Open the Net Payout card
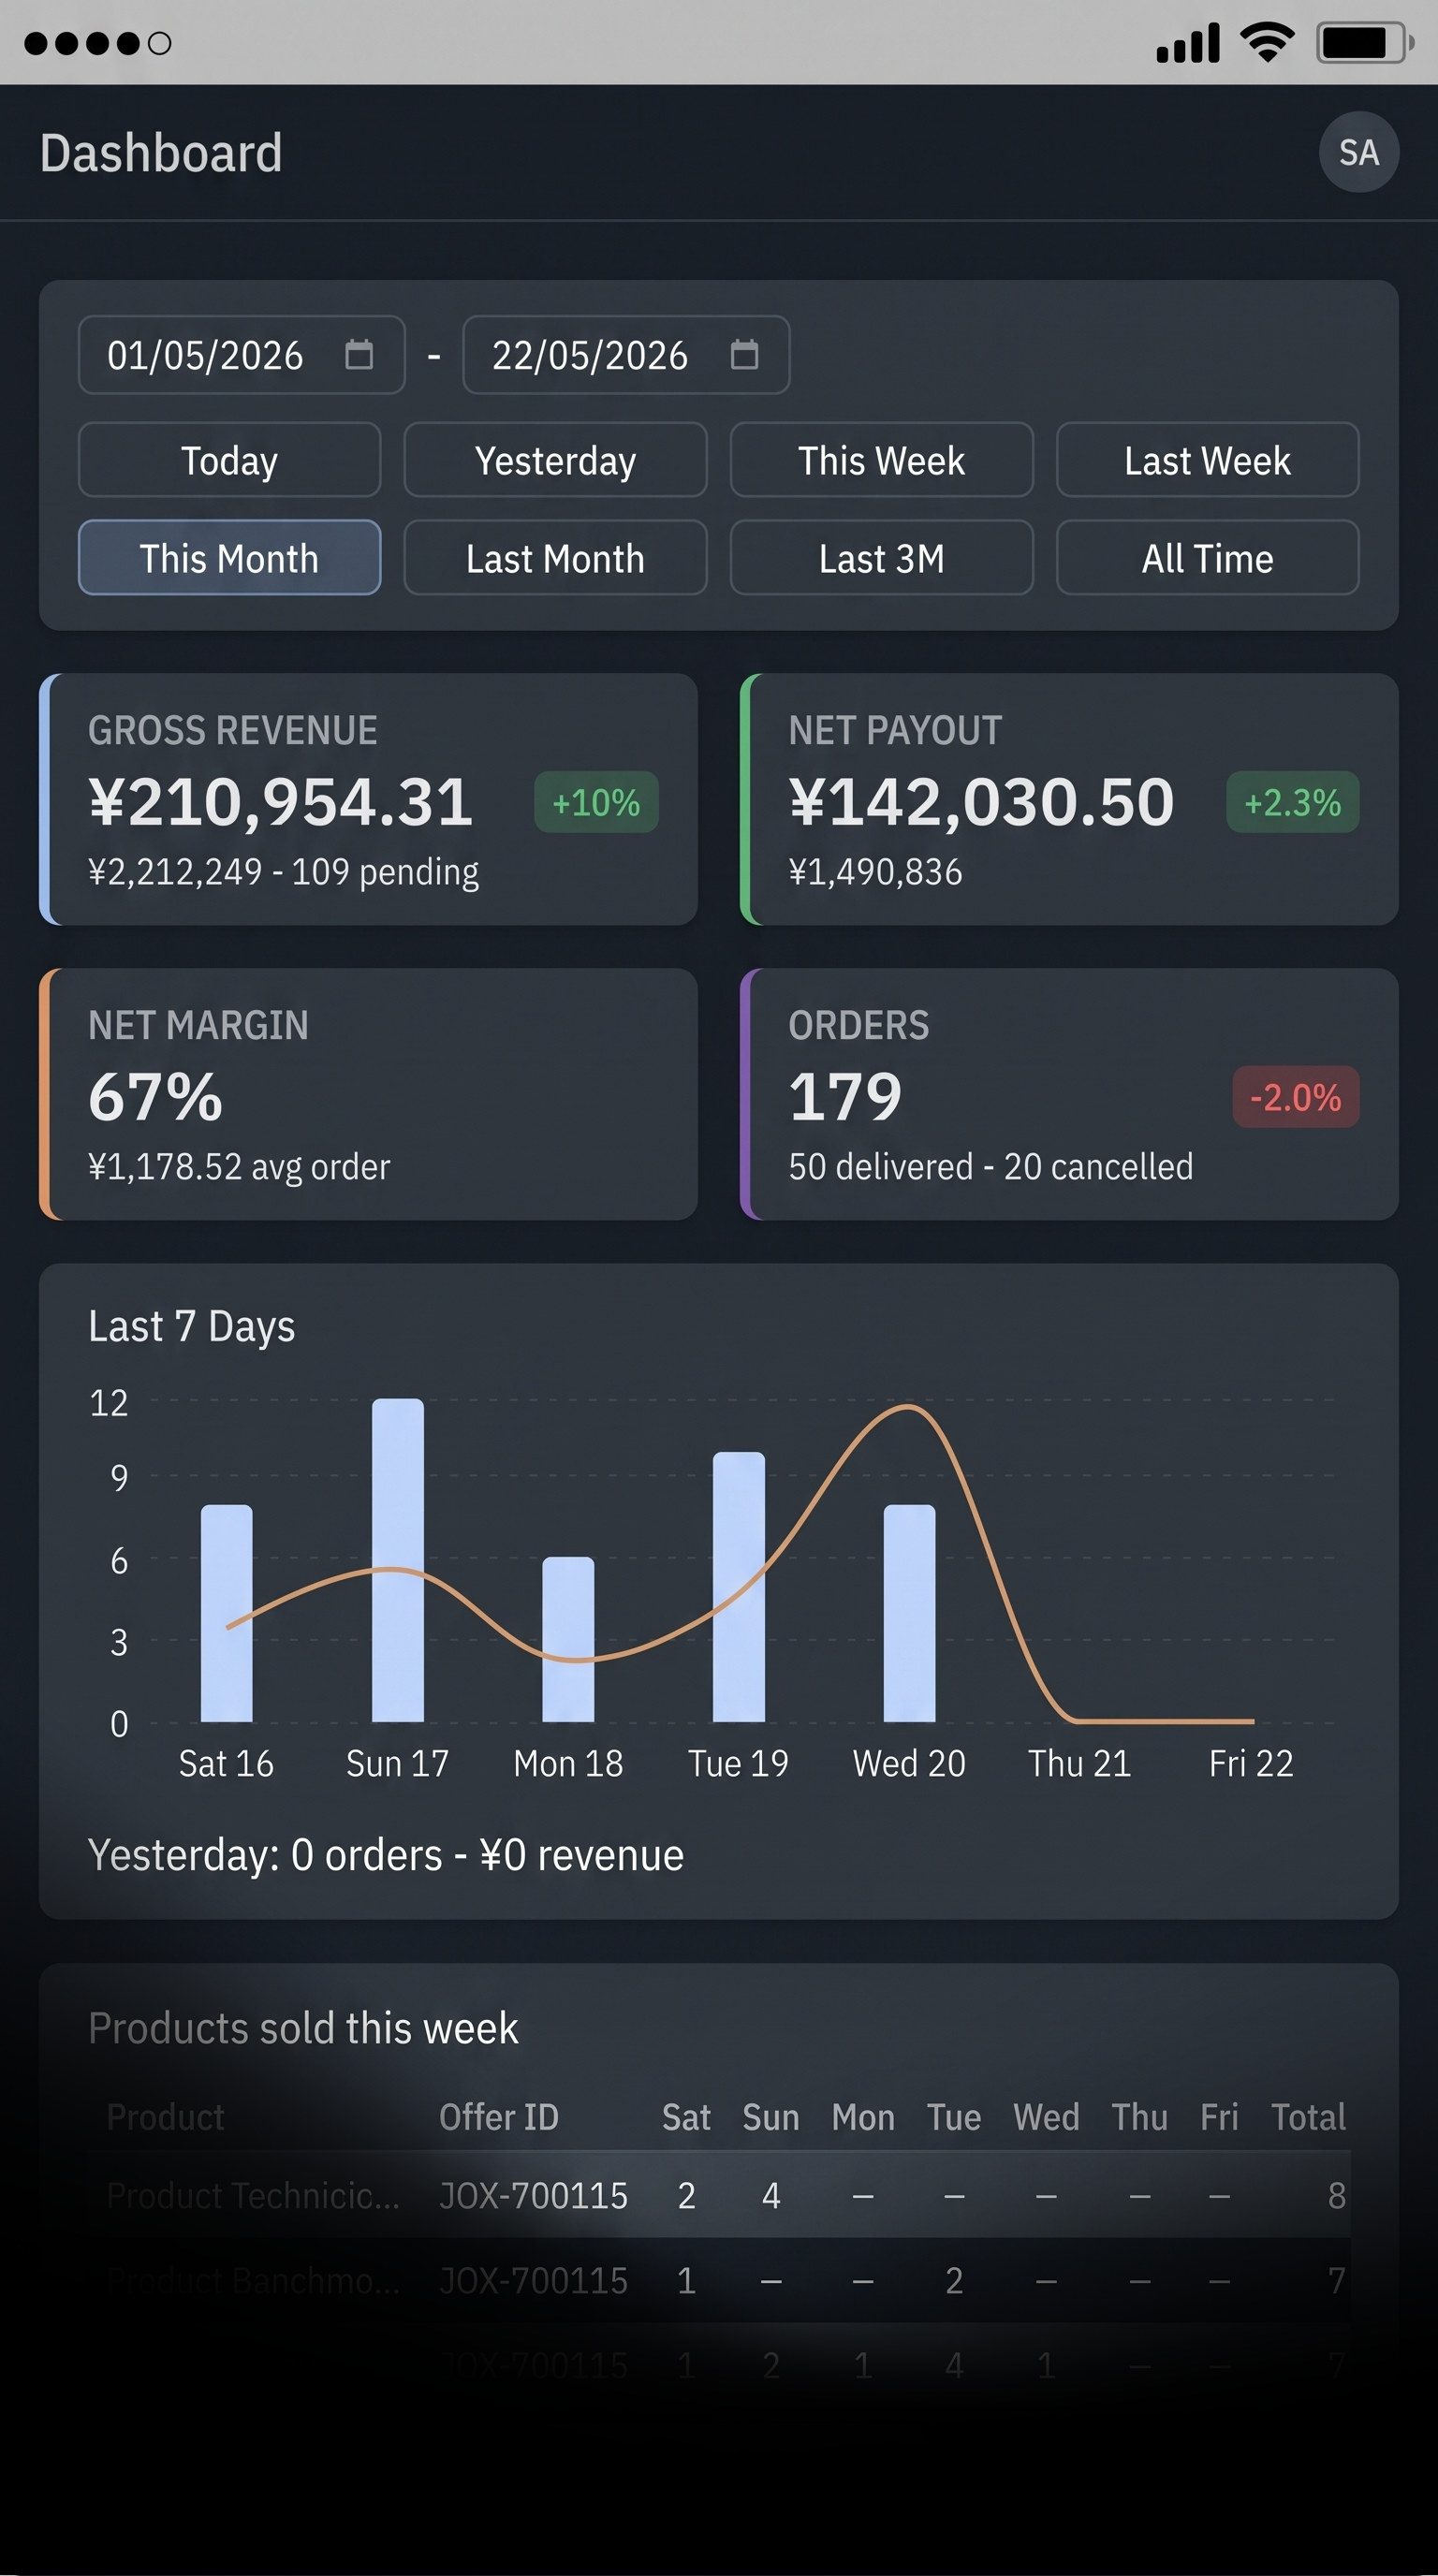Screen dimensions: 1438x2576 click(x=1069, y=799)
